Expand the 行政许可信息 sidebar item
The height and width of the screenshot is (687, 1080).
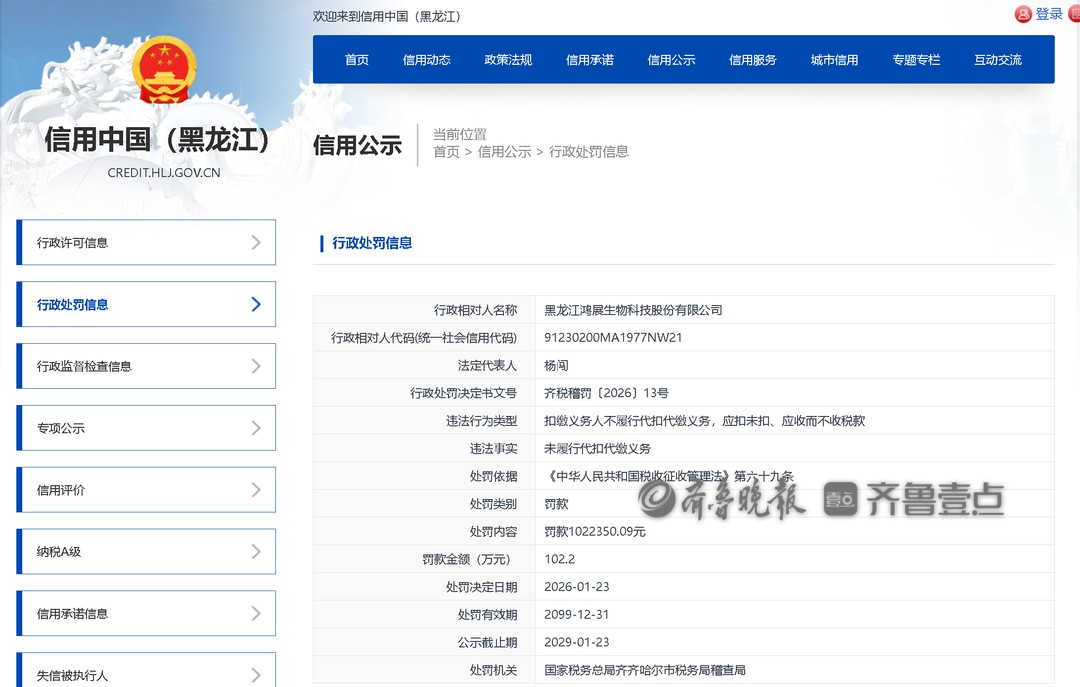click(145, 242)
